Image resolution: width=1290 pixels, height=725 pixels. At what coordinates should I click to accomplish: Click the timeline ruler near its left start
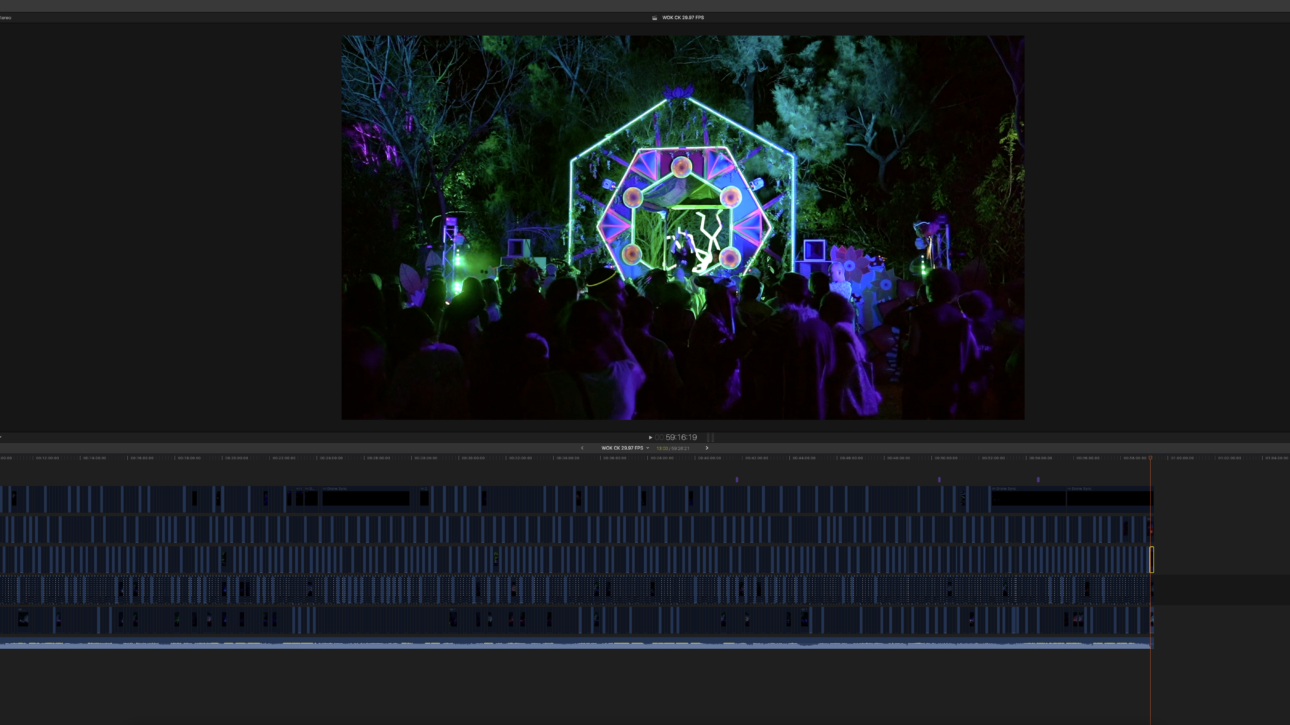(x=20, y=458)
